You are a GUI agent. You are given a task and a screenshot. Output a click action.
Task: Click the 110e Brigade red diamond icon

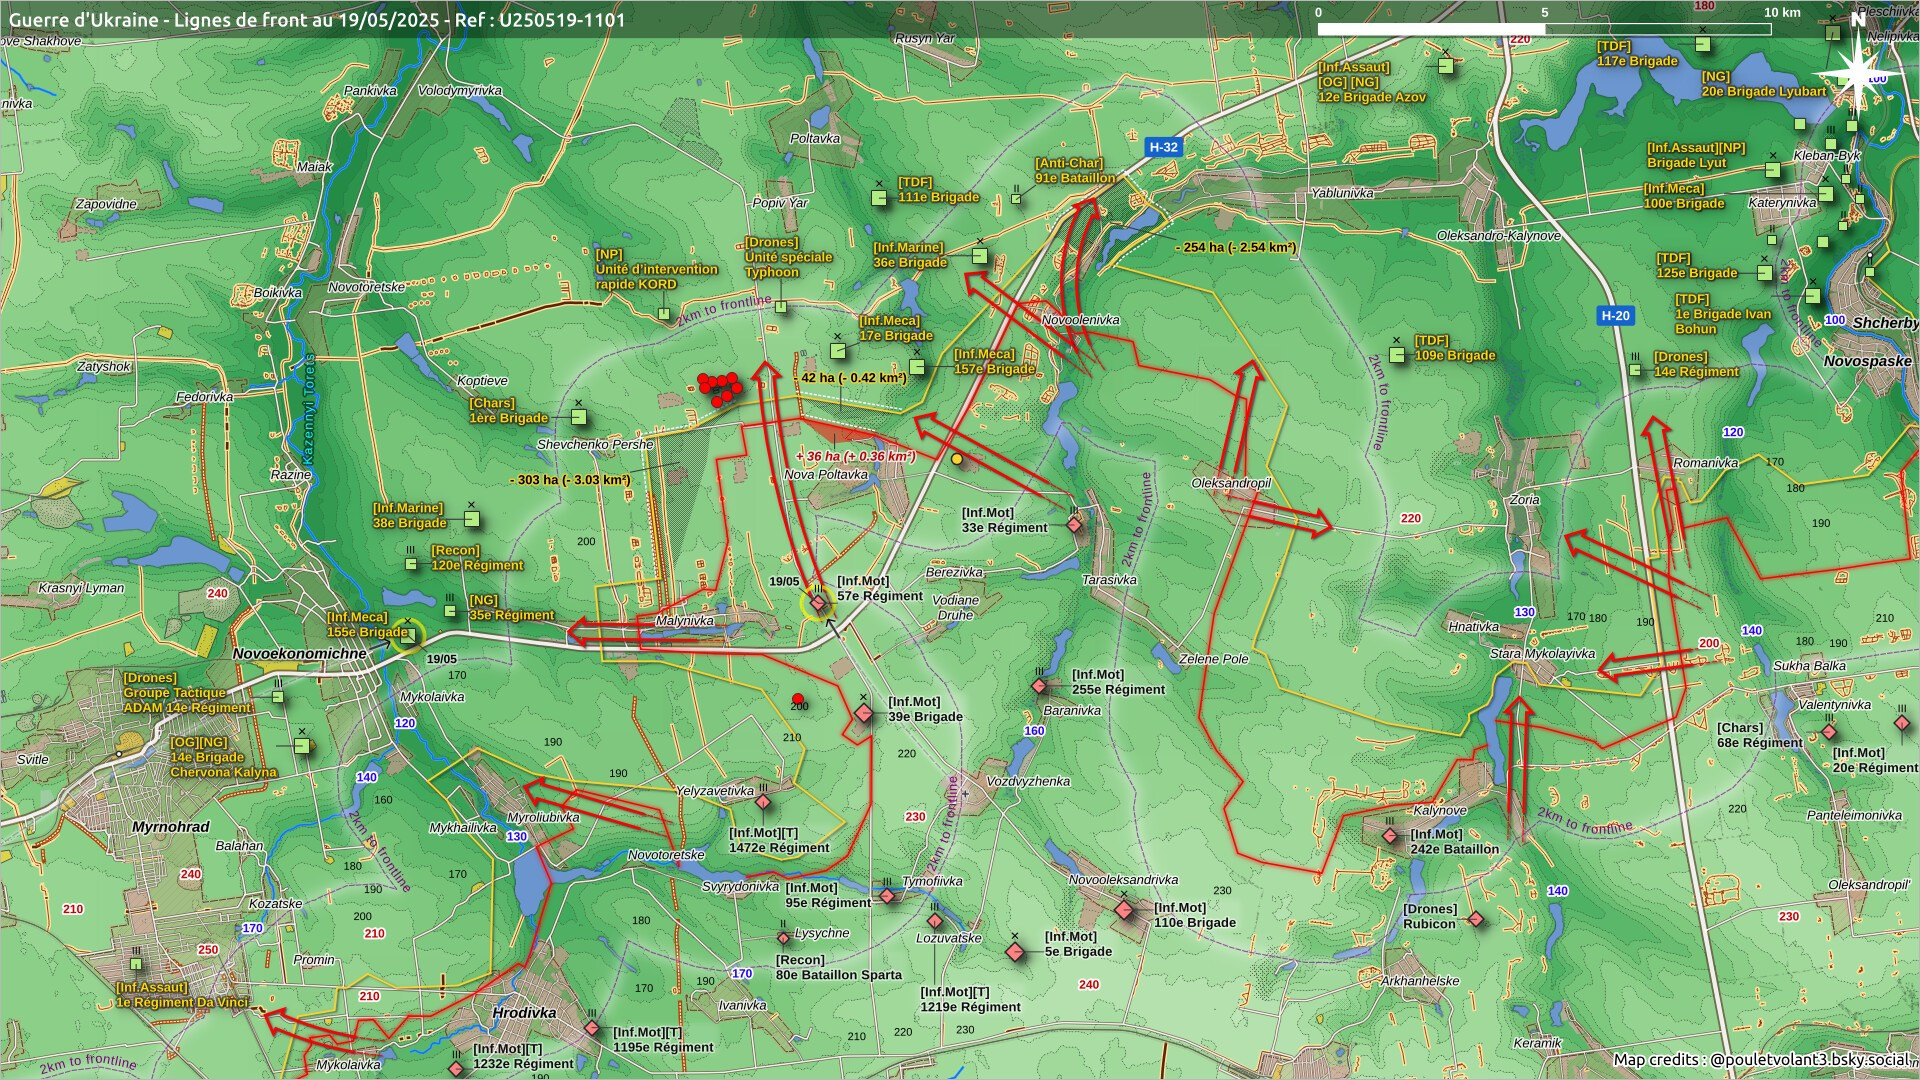point(1124,910)
